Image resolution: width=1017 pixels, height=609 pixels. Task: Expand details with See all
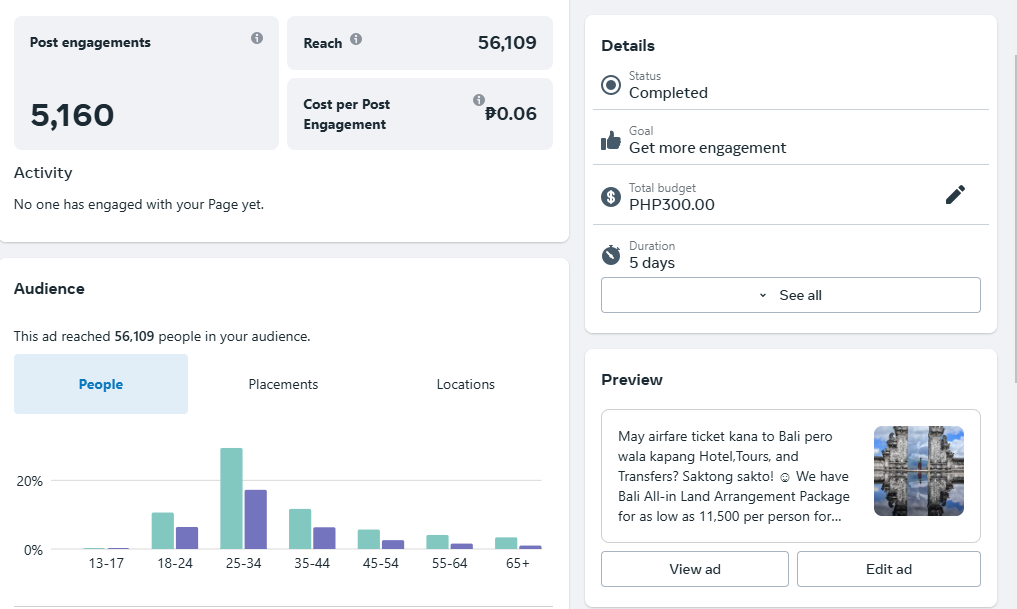pos(790,295)
